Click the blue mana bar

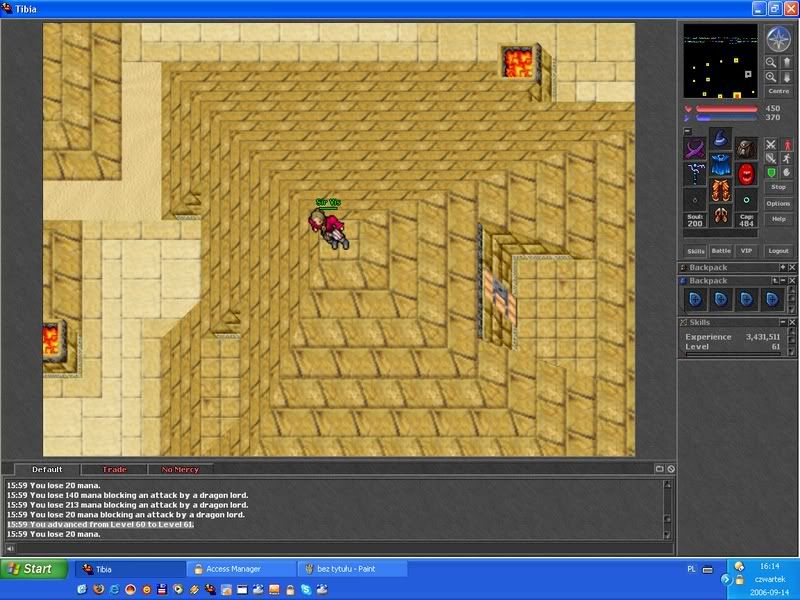[x=727, y=117]
